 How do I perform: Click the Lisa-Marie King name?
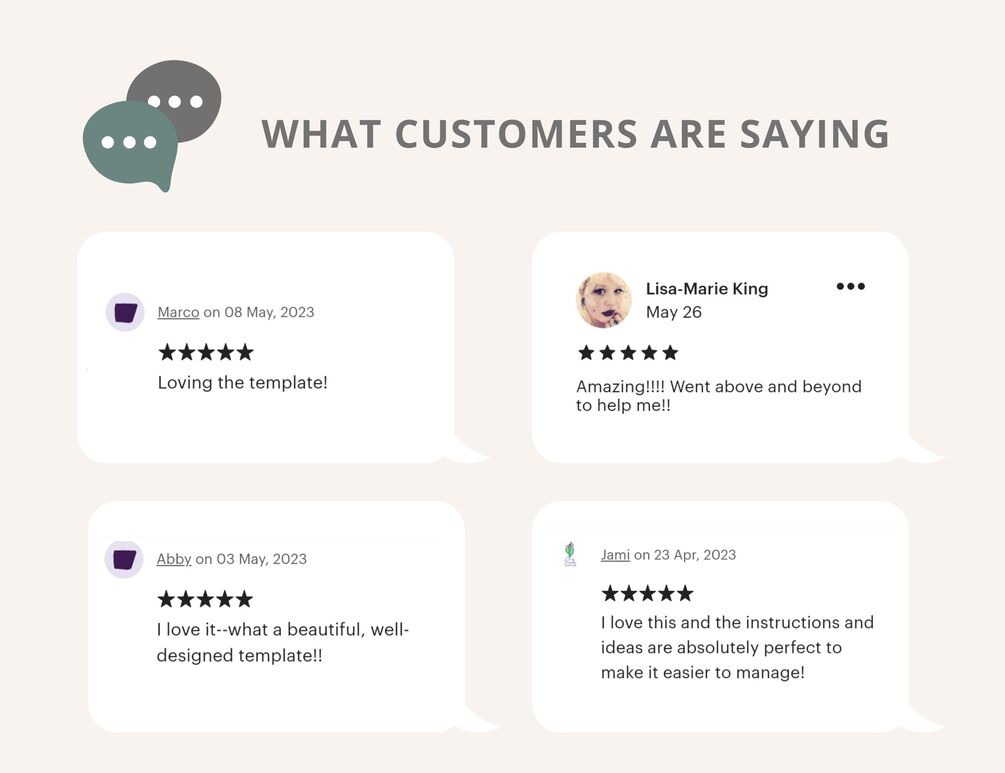(707, 288)
